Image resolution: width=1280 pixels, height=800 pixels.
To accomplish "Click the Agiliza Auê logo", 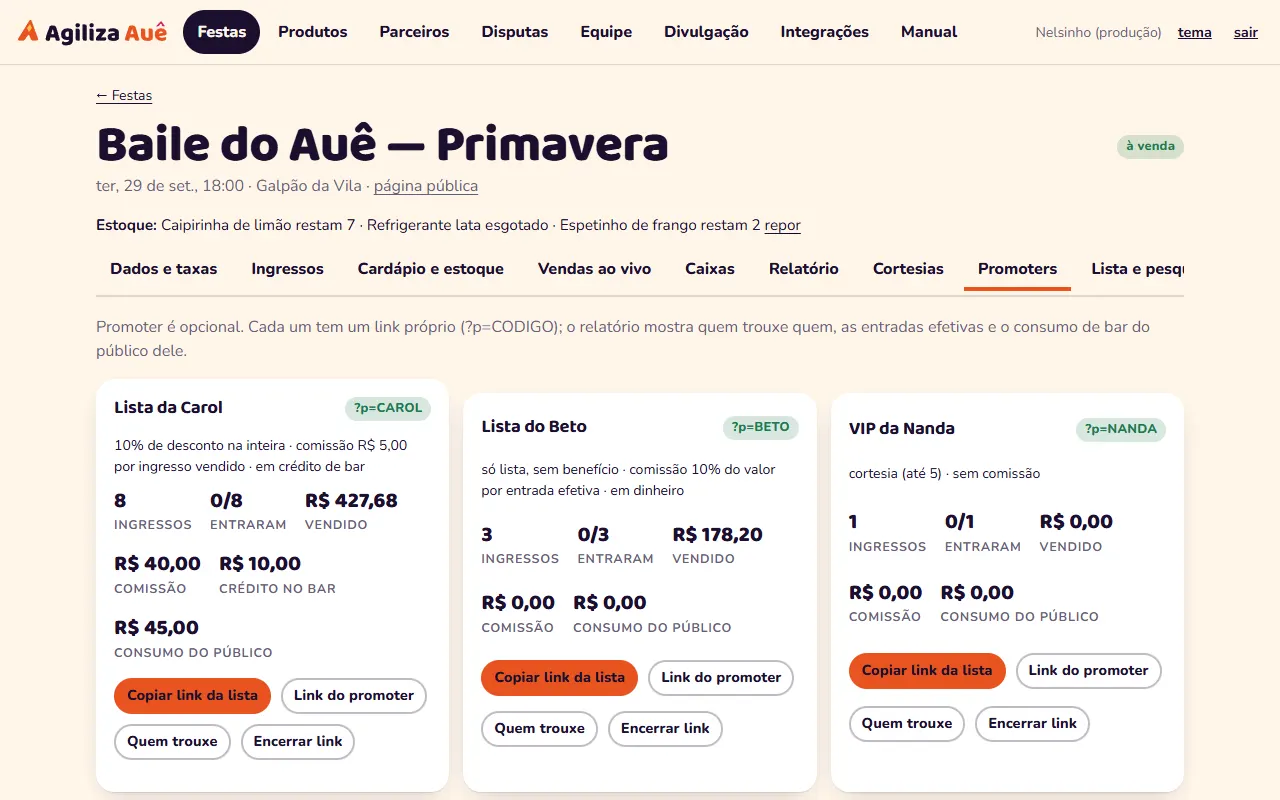I will click(x=92, y=32).
